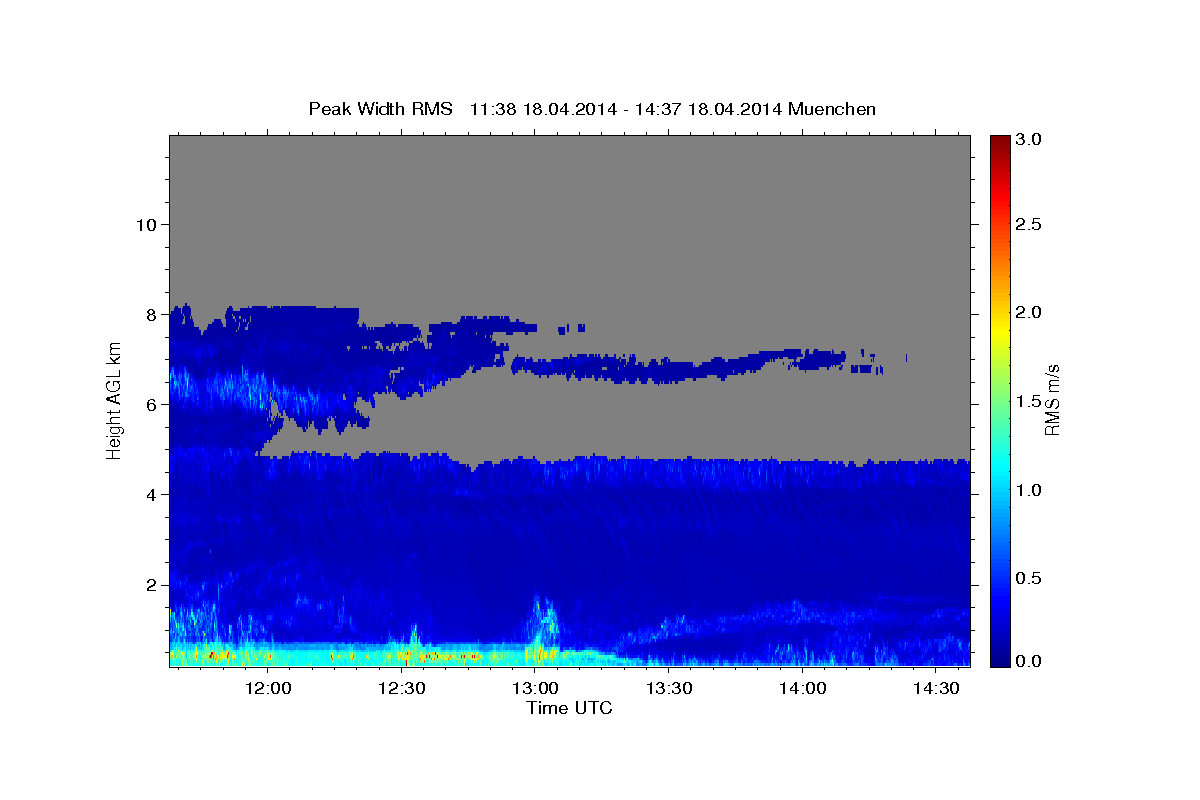Click the plot title 'Peak Width RMS'
This screenshot has height=800, width=1200.
381,109
